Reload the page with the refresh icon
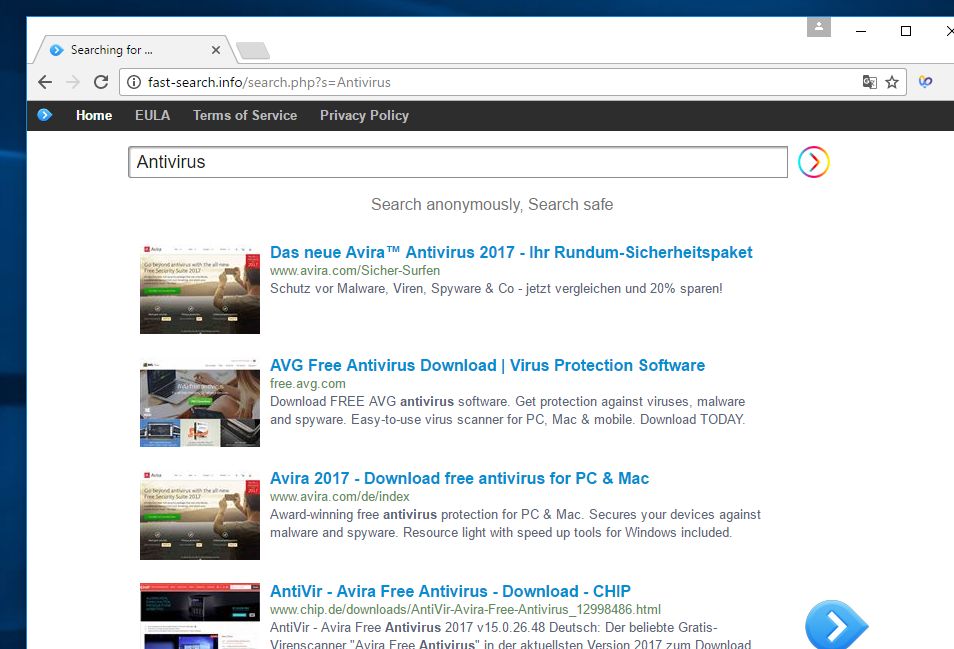Screen dimensions: 954x649 101,82
